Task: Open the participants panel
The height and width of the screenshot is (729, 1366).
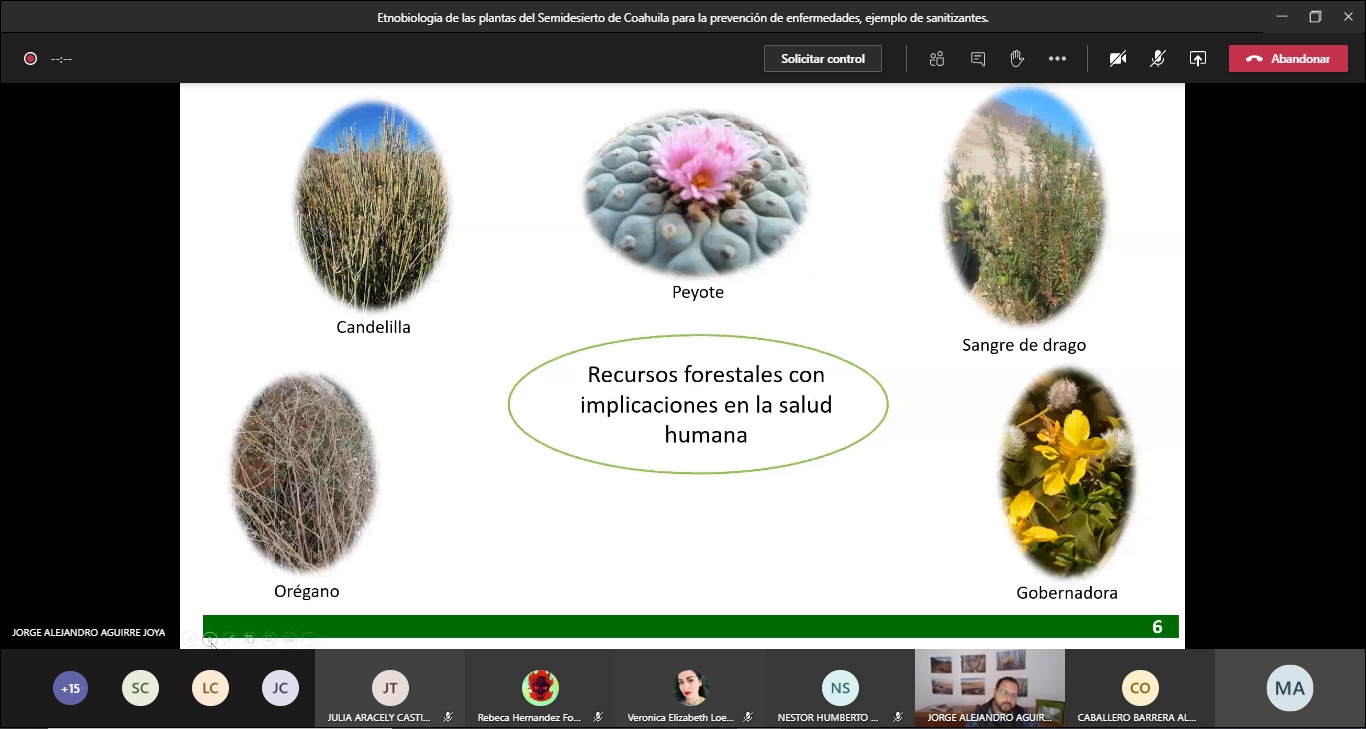Action: click(x=937, y=59)
